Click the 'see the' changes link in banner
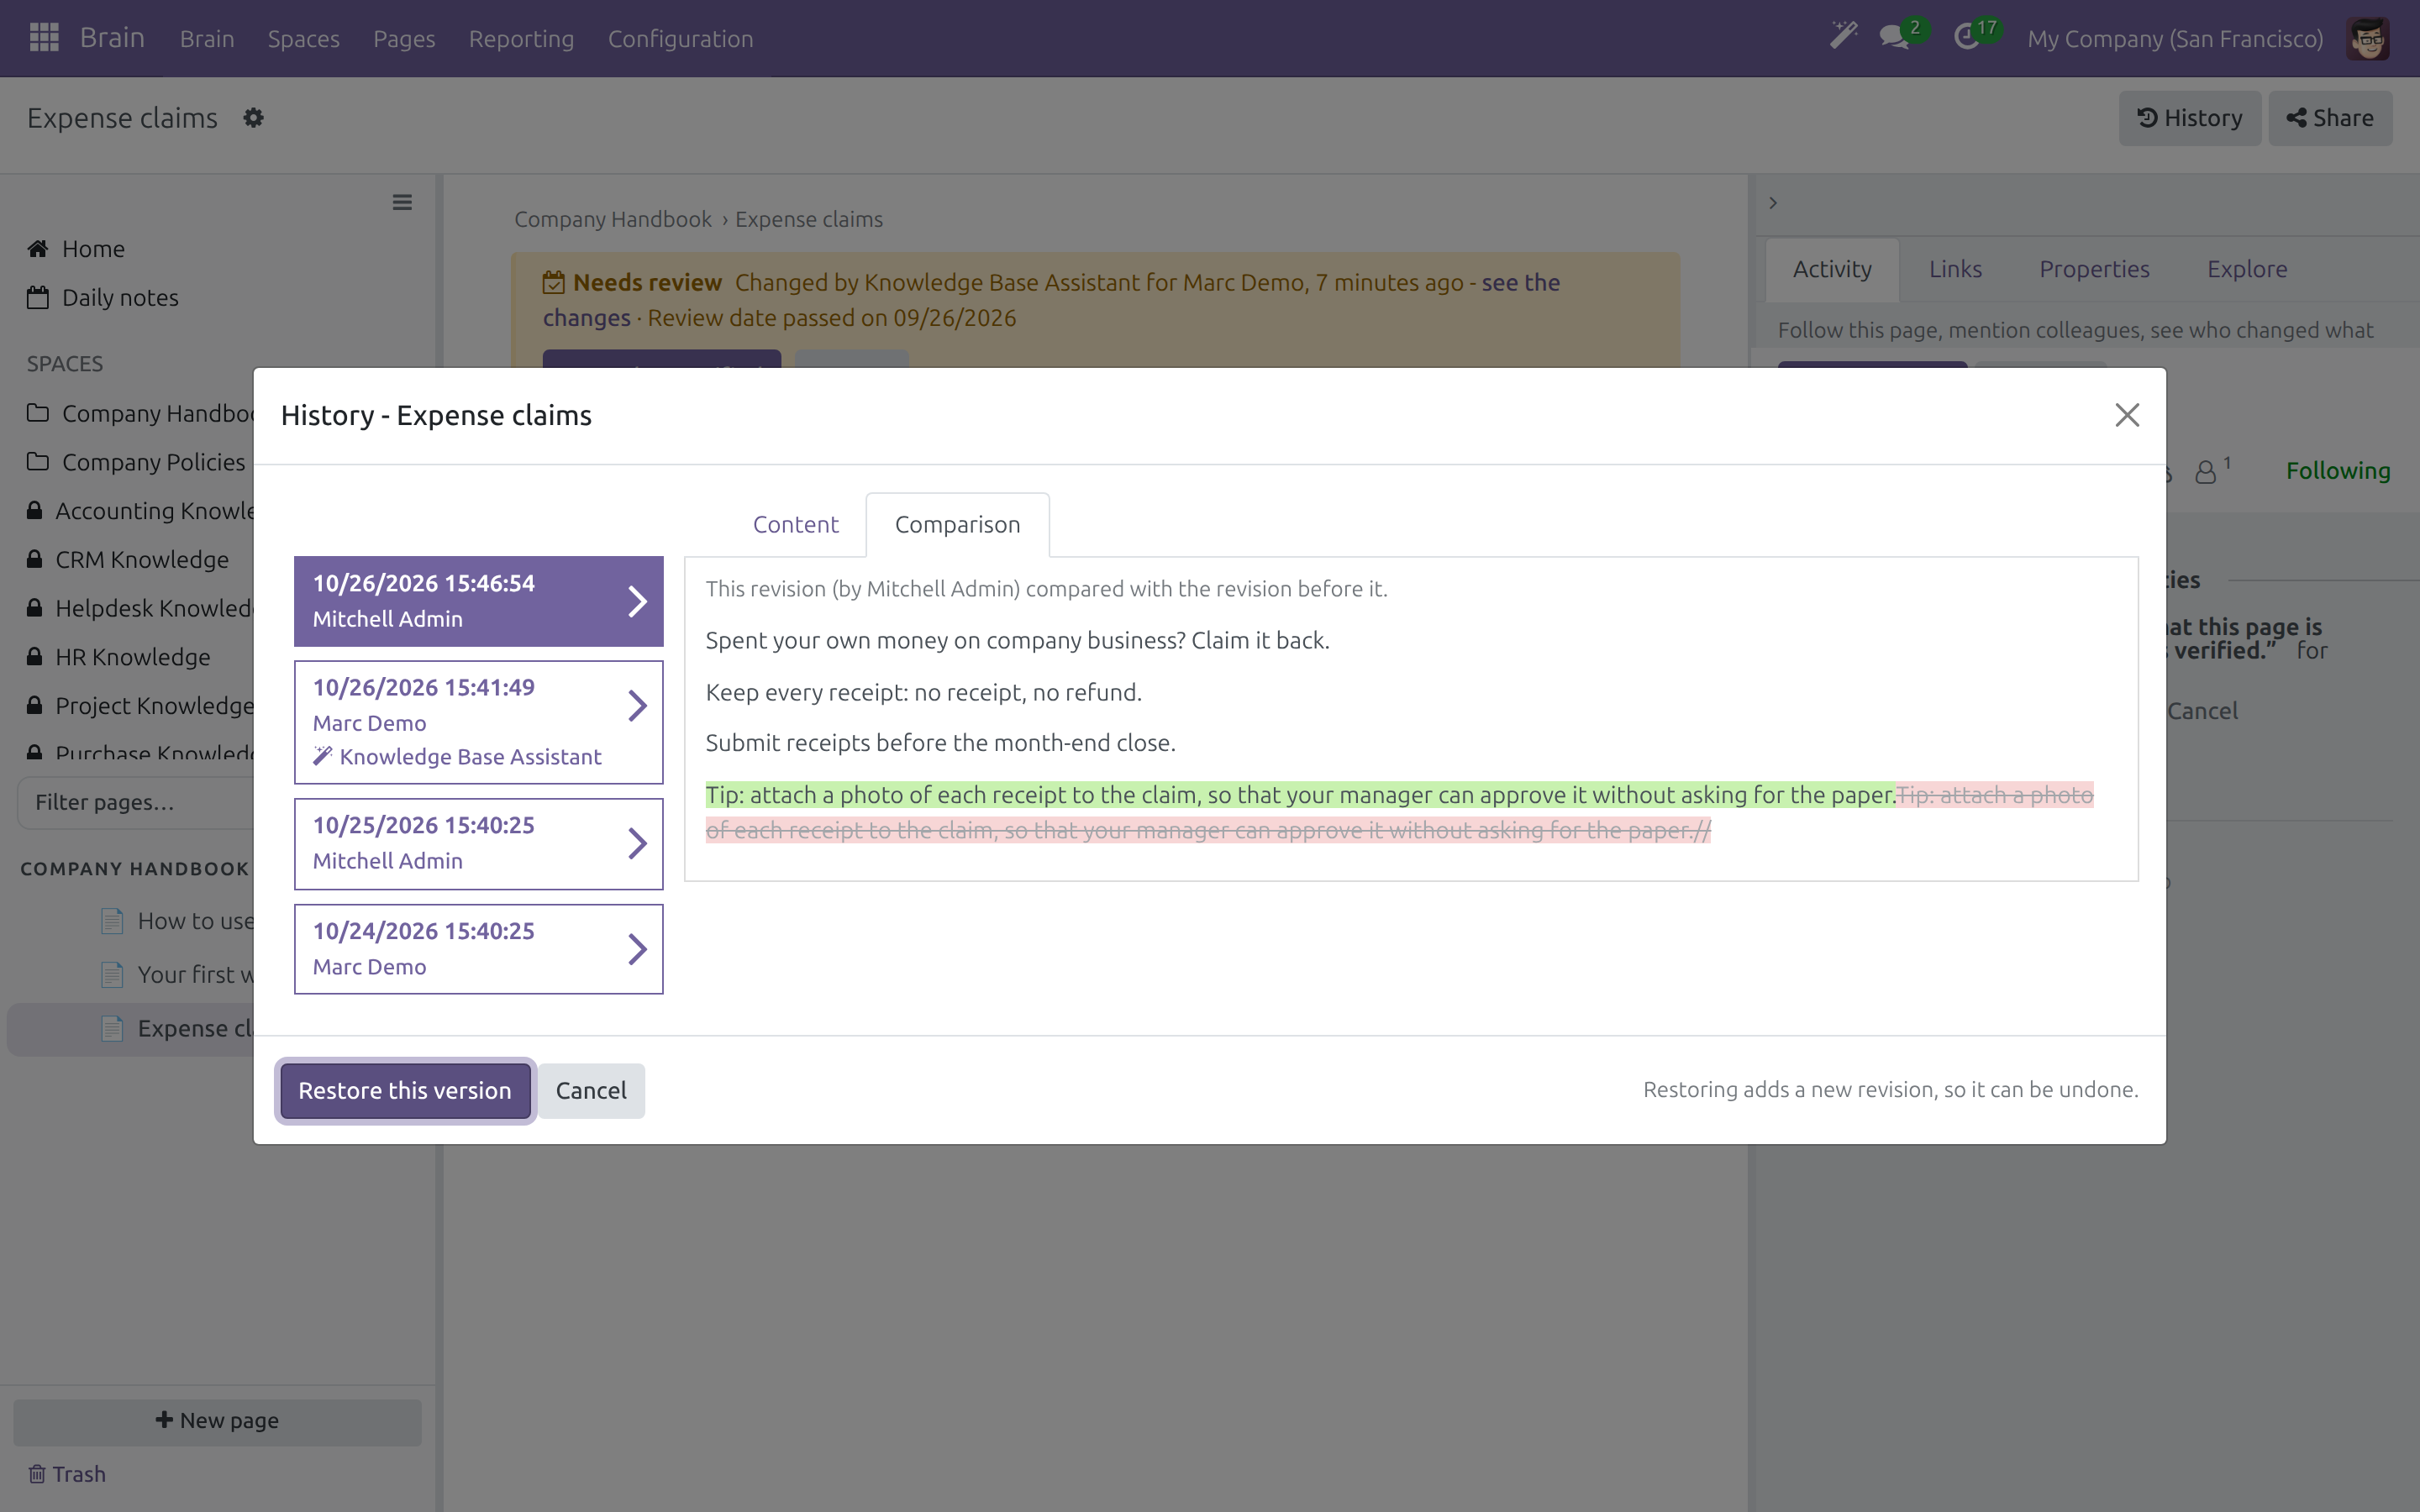Image resolution: width=2420 pixels, height=1512 pixels. pyautogui.click(x=1520, y=283)
